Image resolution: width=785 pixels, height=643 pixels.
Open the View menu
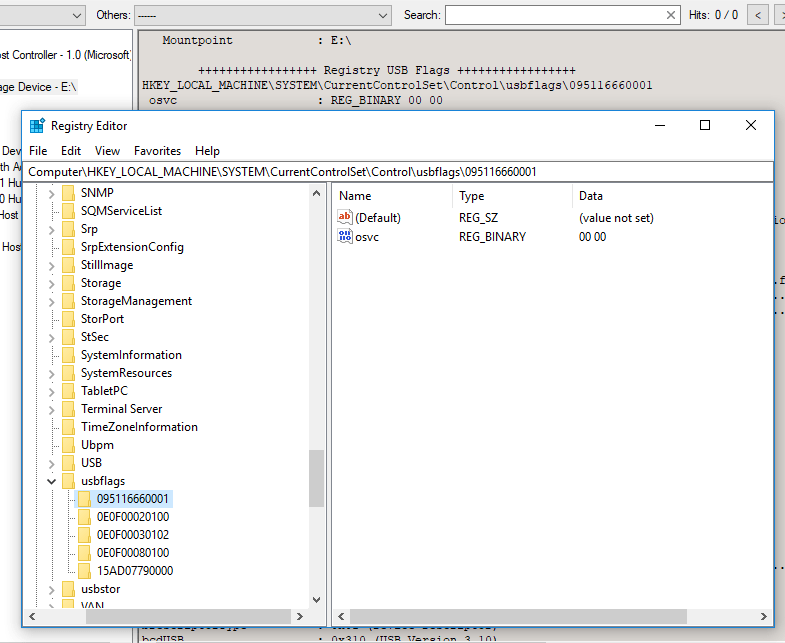pyautogui.click(x=107, y=151)
